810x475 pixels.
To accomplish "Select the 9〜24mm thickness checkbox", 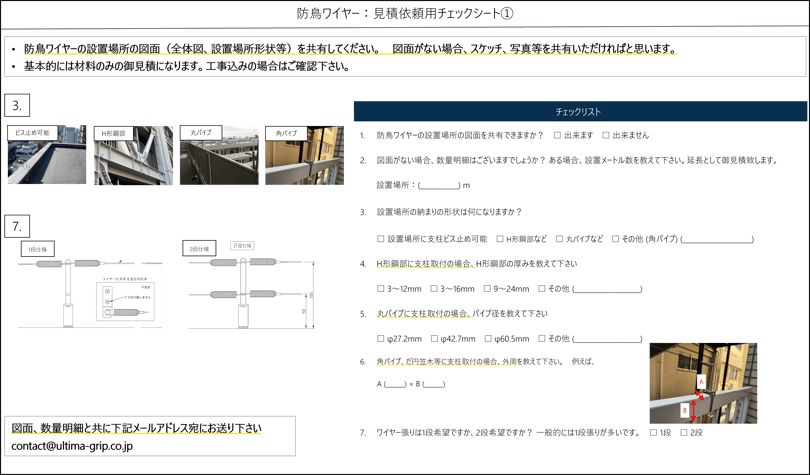I will (x=487, y=289).
